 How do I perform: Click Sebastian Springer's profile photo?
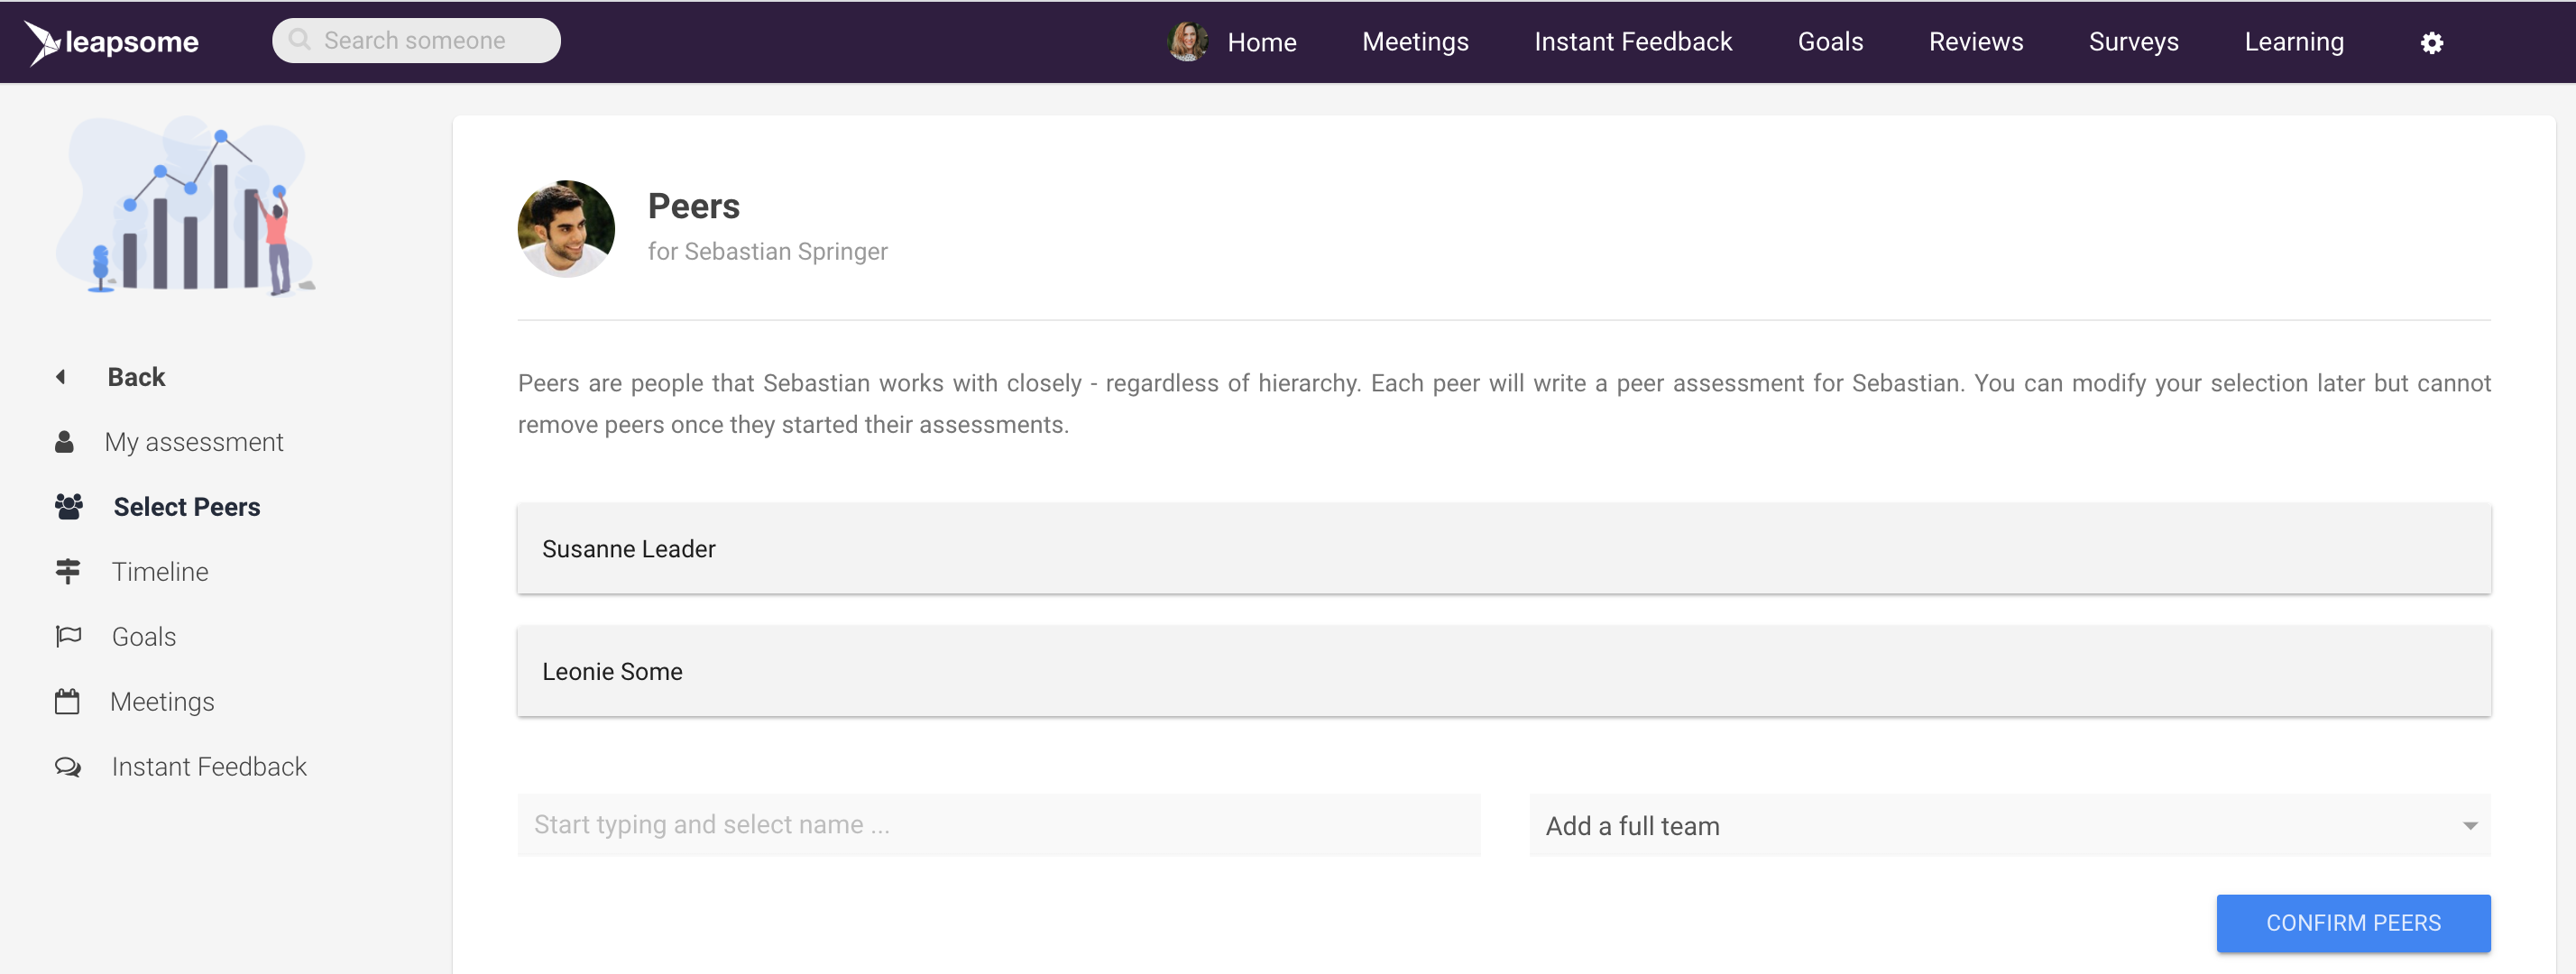566,229
